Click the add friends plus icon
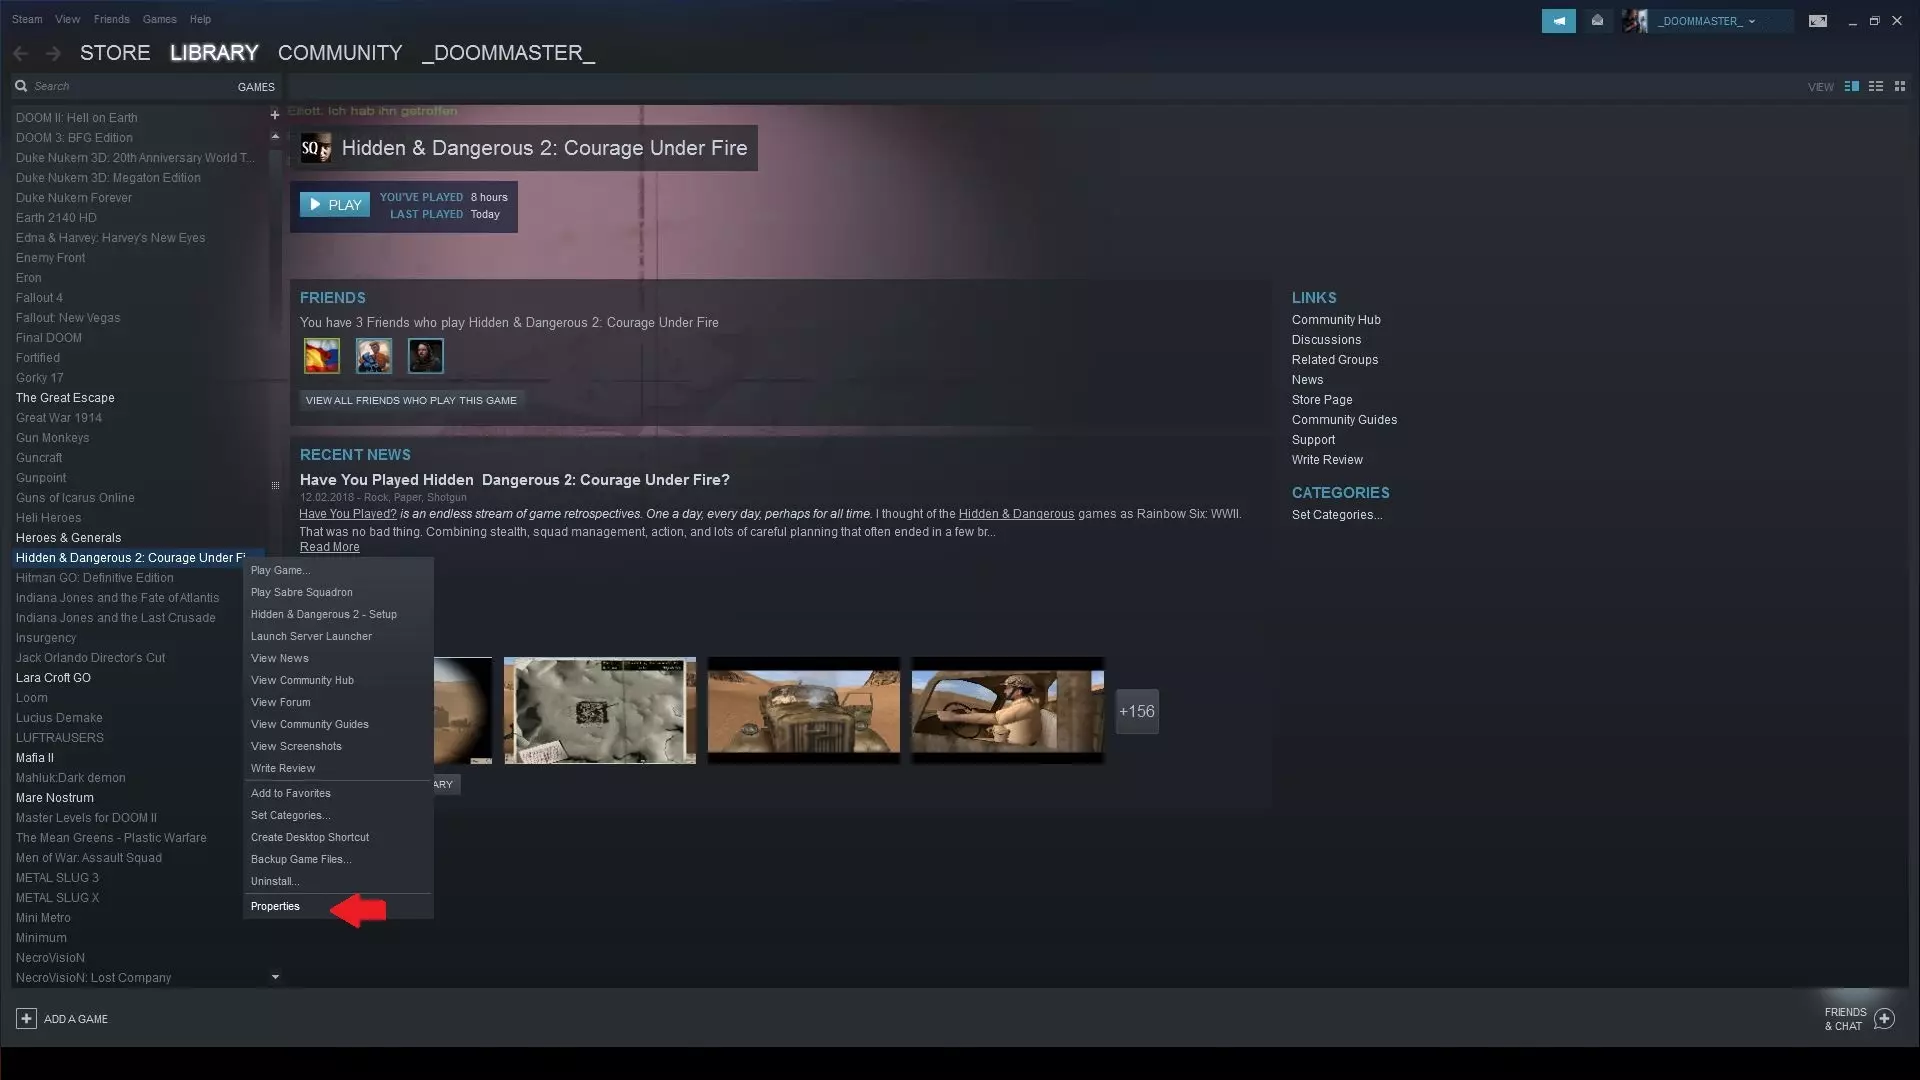Image resolution: width=1920 pixels, height=1080 pixels. click(x=1884, y=1018)
